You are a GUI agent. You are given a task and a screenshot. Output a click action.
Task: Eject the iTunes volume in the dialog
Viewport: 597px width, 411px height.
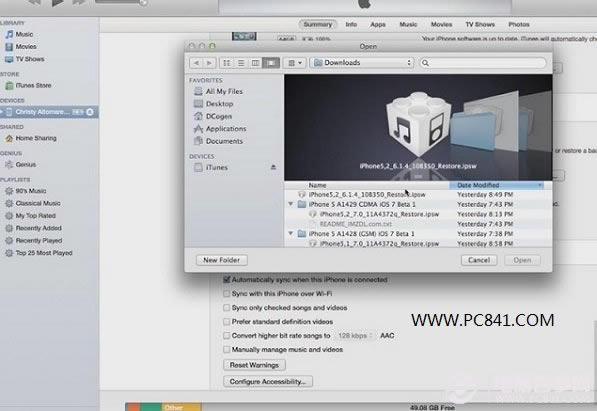[273, 167]
